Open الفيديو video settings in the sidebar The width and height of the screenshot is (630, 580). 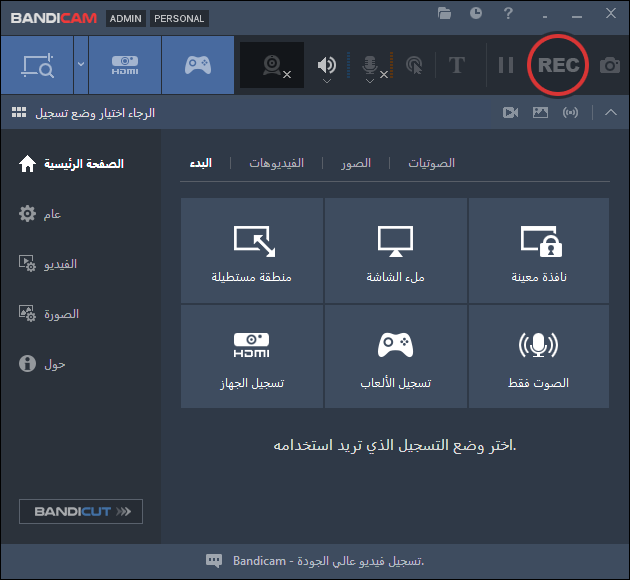pyautogui.click(x=48, y=264)
